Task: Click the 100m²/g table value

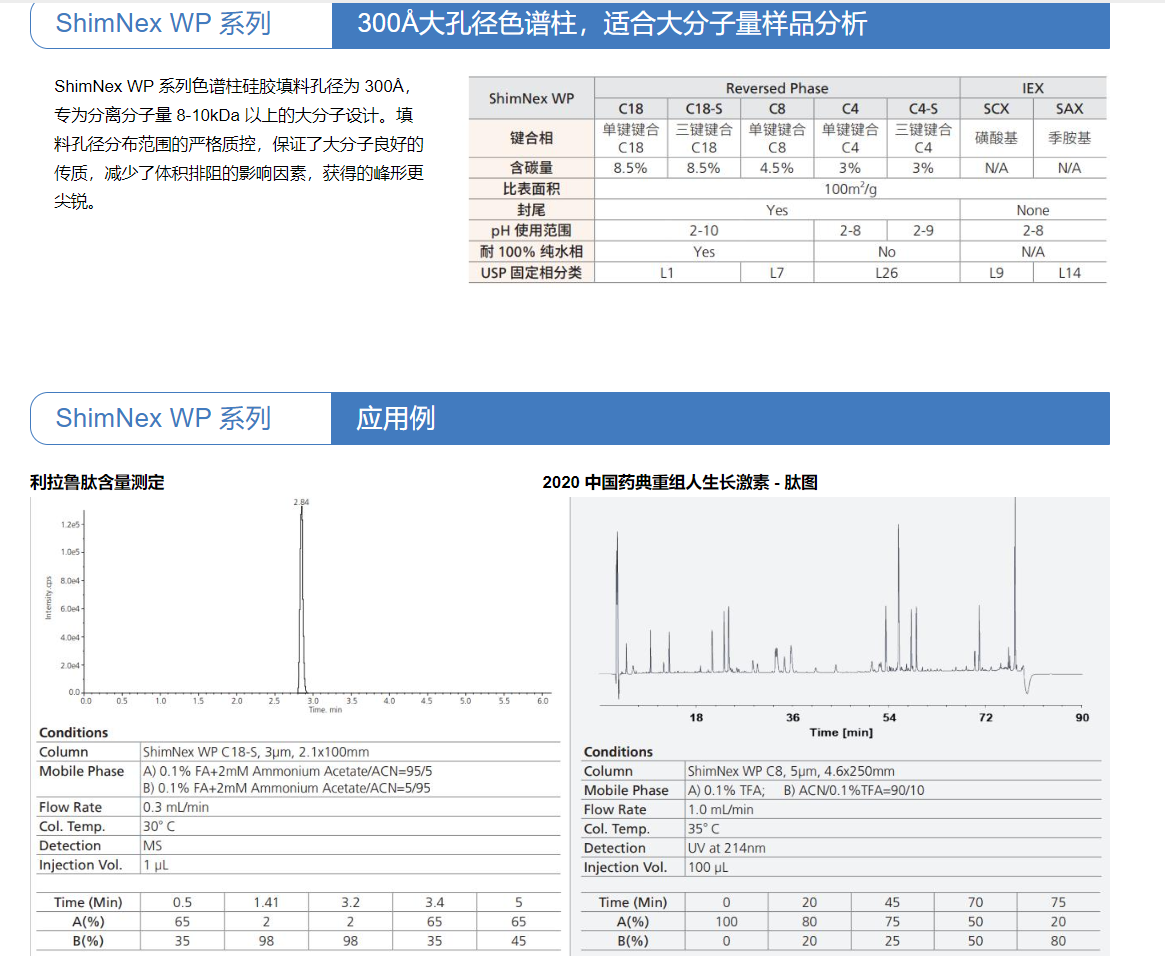Action: pyautogui.click(x=850, y=189)
